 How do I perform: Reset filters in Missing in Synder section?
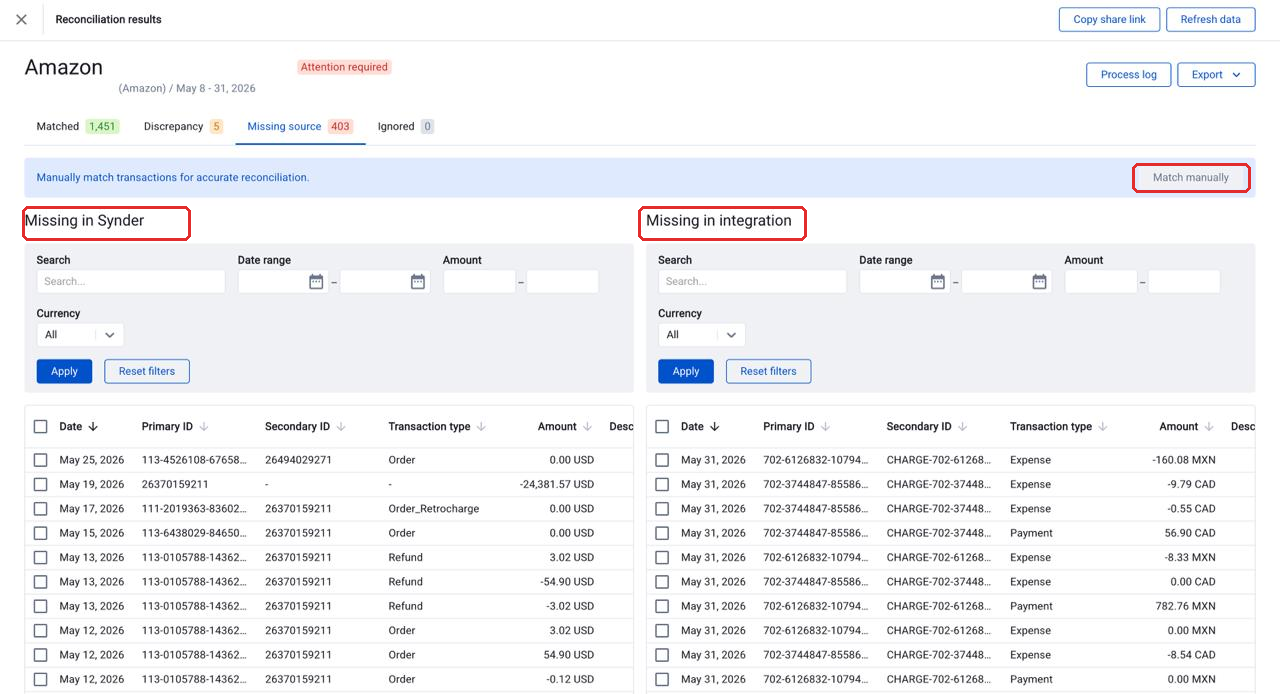point(147,371)
